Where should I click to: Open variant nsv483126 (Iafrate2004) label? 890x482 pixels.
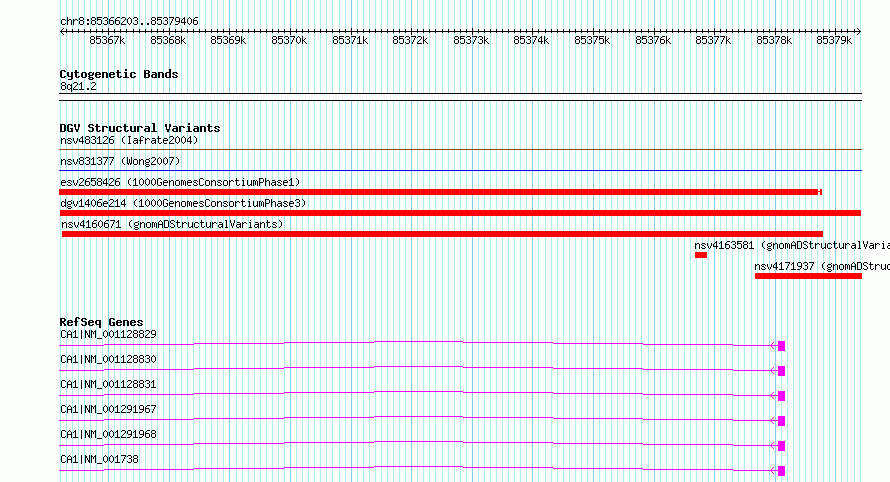tap(129, 140)
